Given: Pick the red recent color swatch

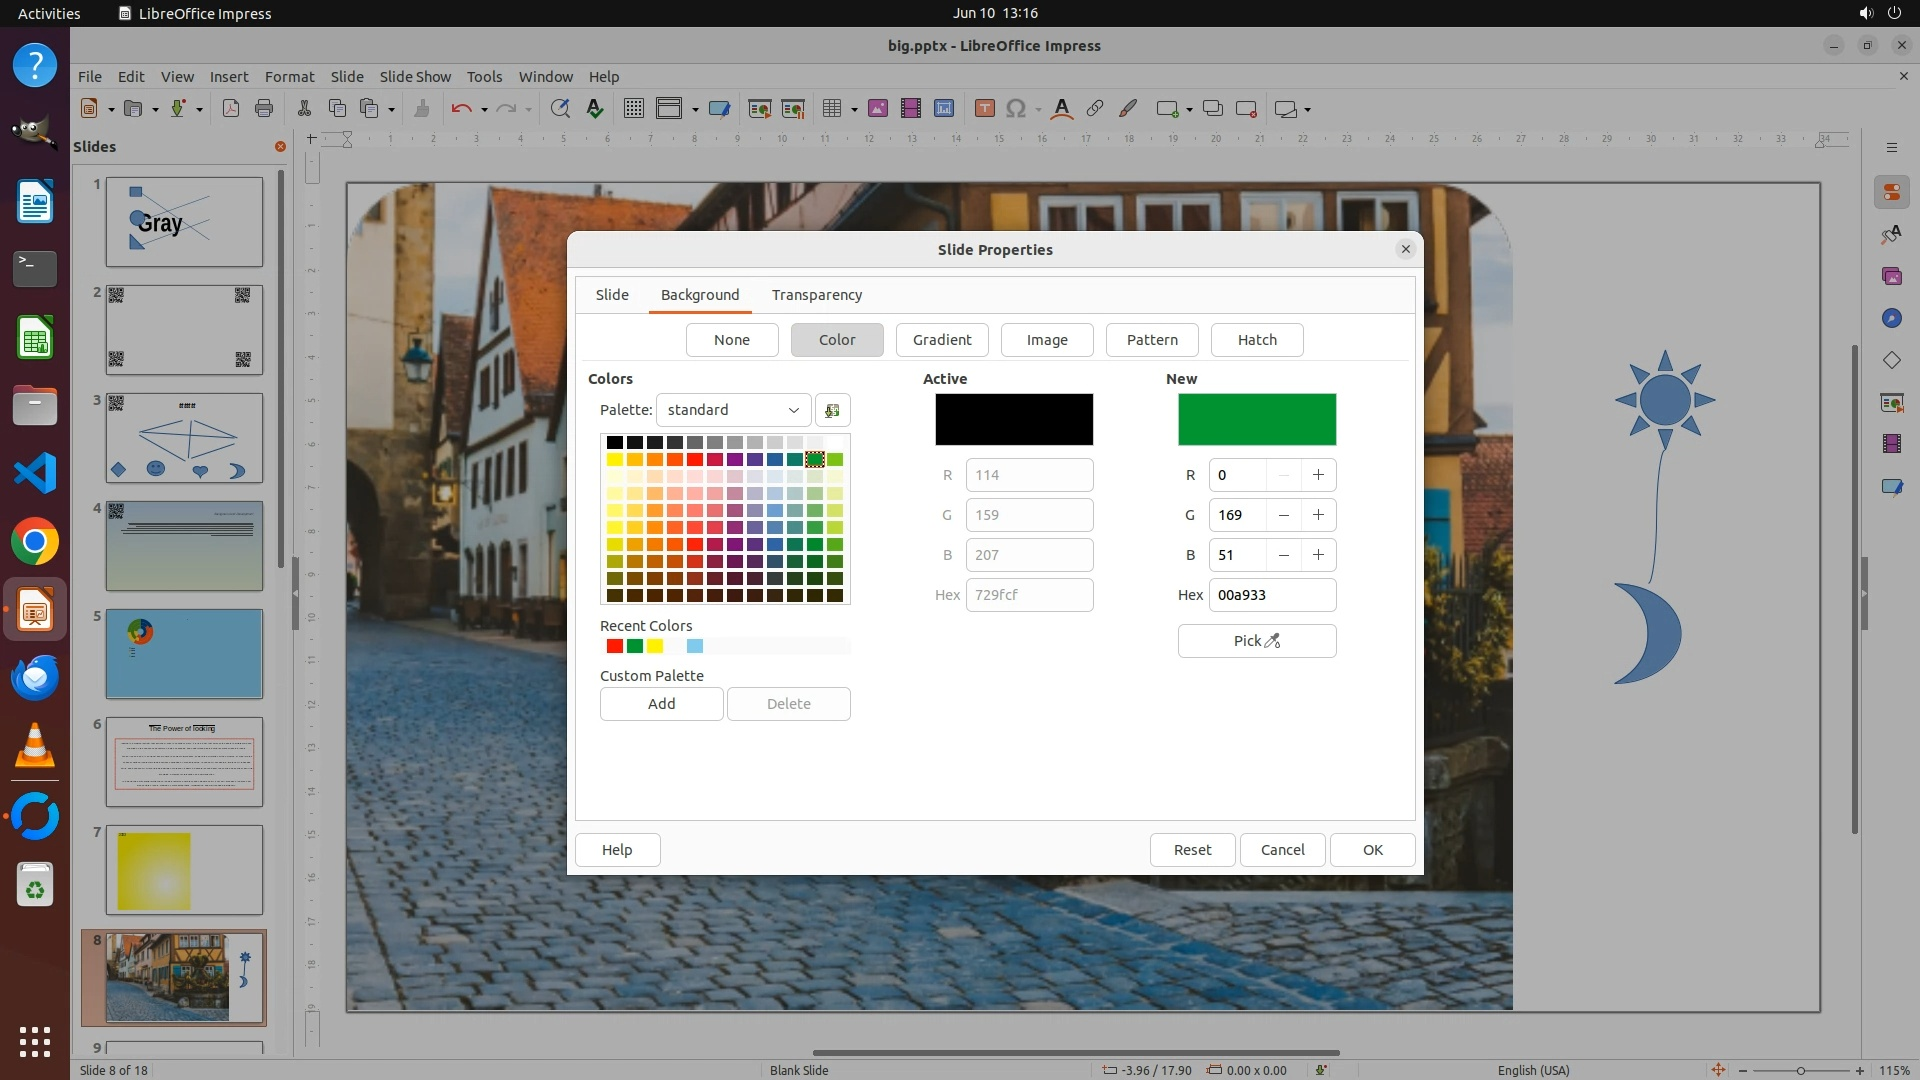Looking at the screenshot, I should click(614, 646).
